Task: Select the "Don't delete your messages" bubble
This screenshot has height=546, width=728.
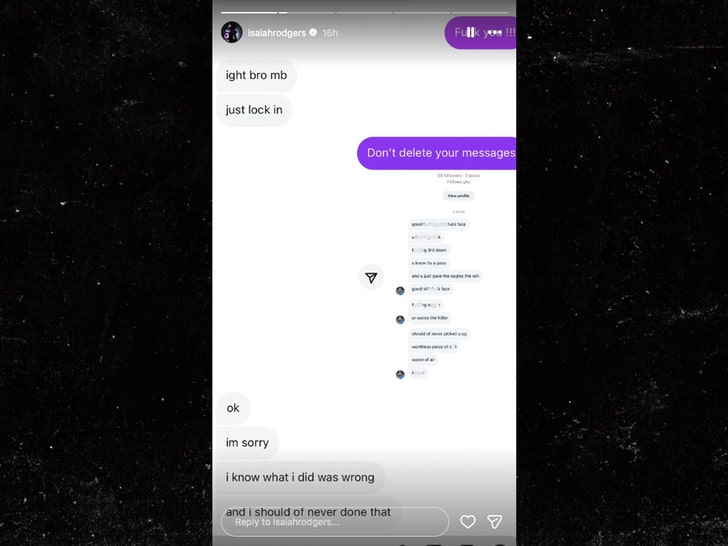Action: tap(436, 153)
